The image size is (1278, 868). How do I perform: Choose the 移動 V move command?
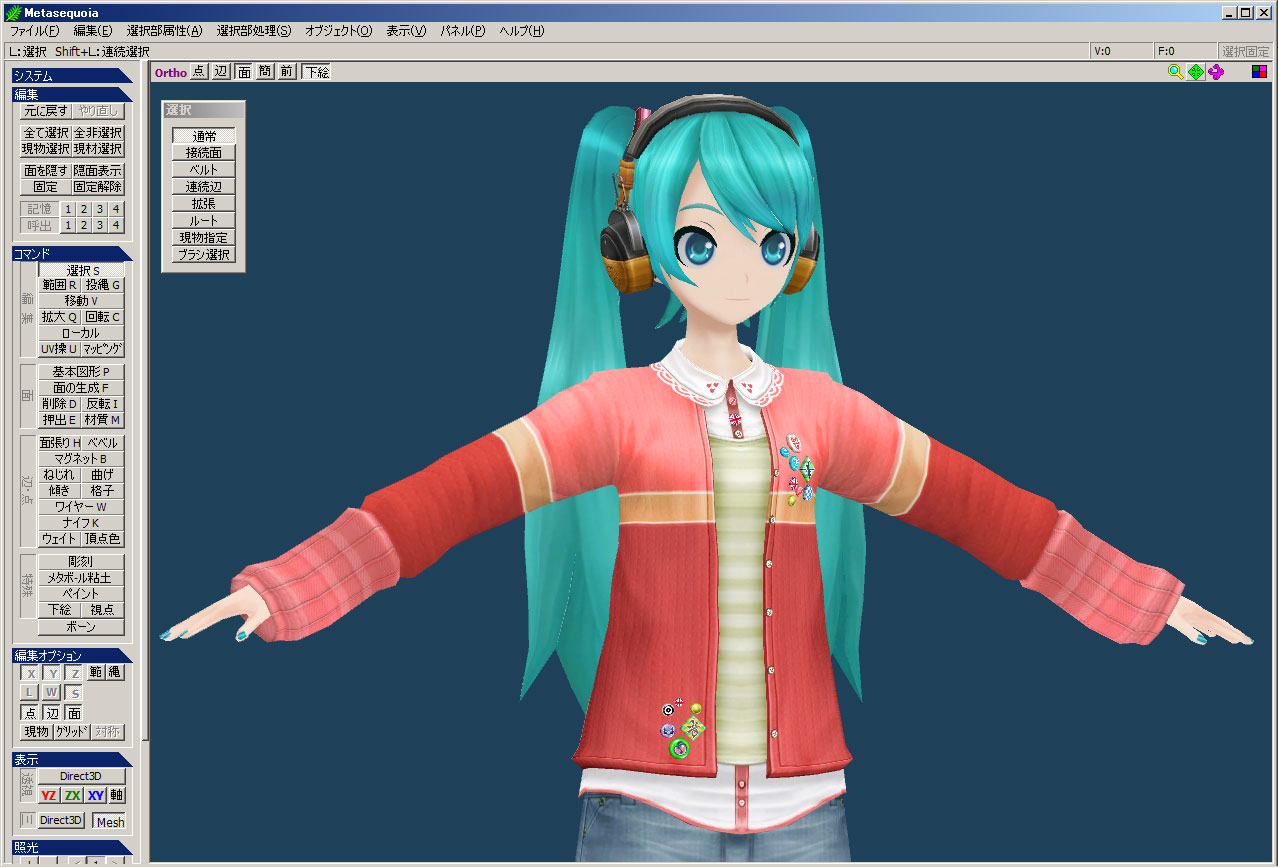point(81,301)
